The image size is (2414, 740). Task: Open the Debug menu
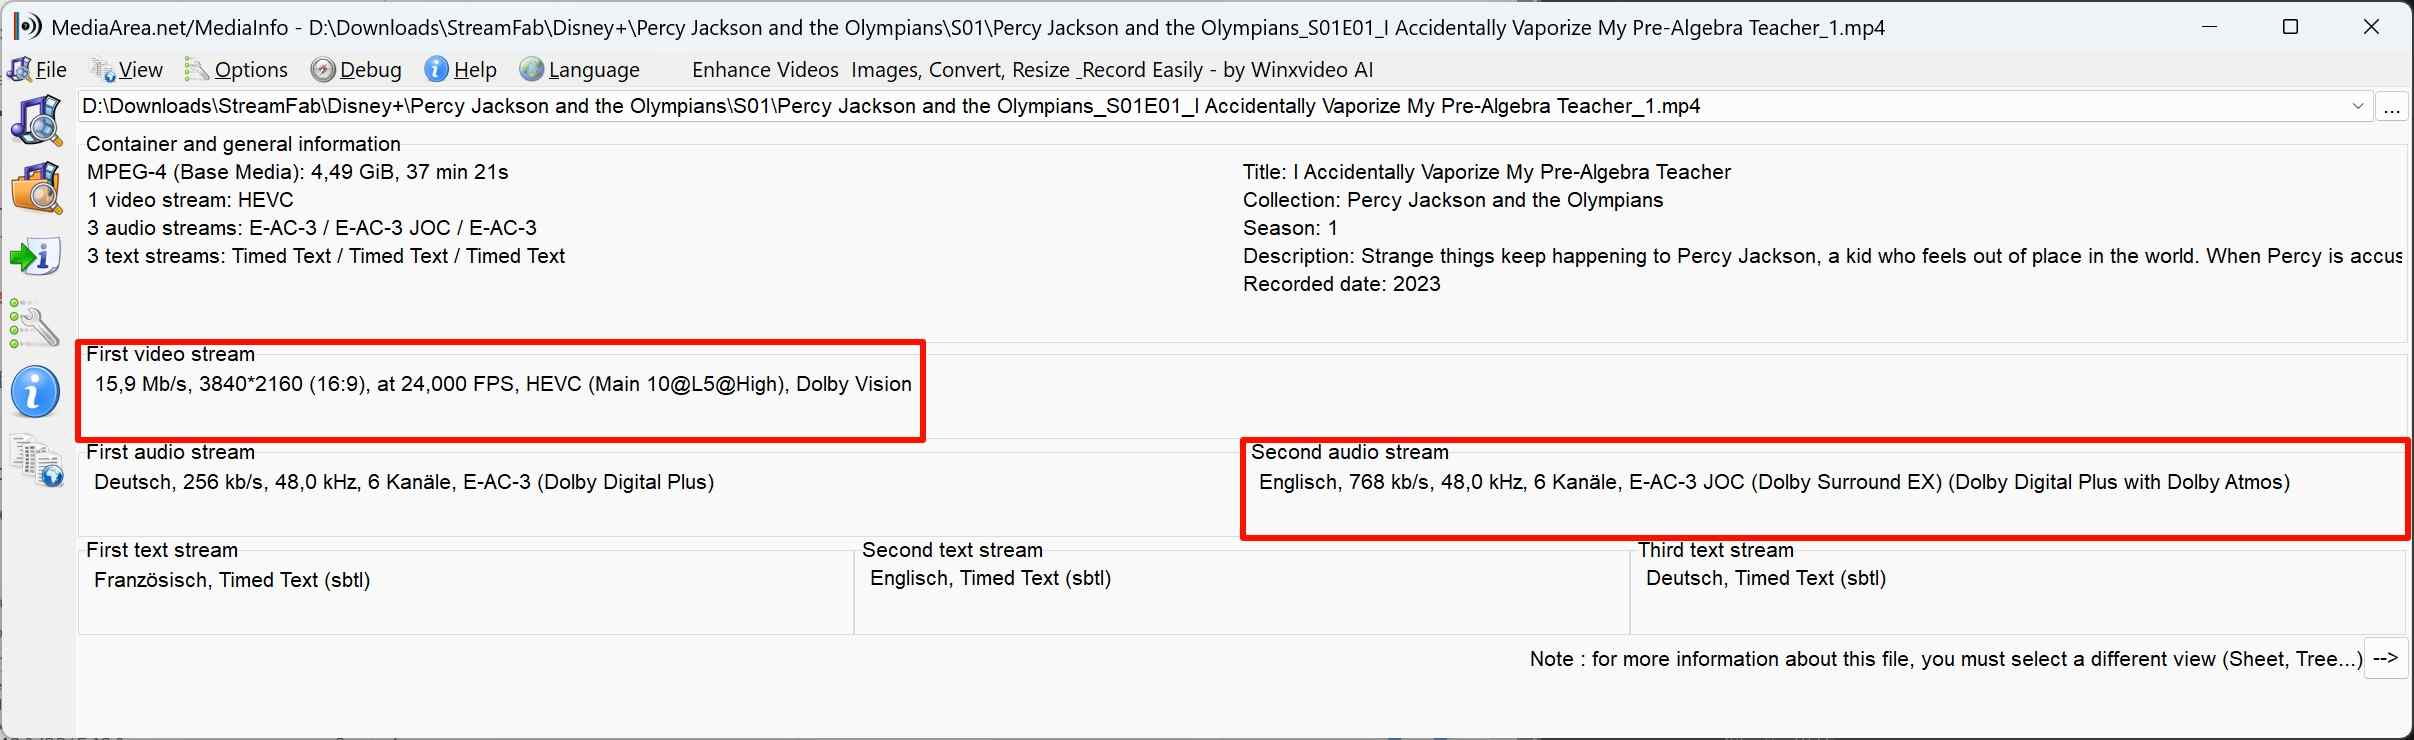click(357, 70)
